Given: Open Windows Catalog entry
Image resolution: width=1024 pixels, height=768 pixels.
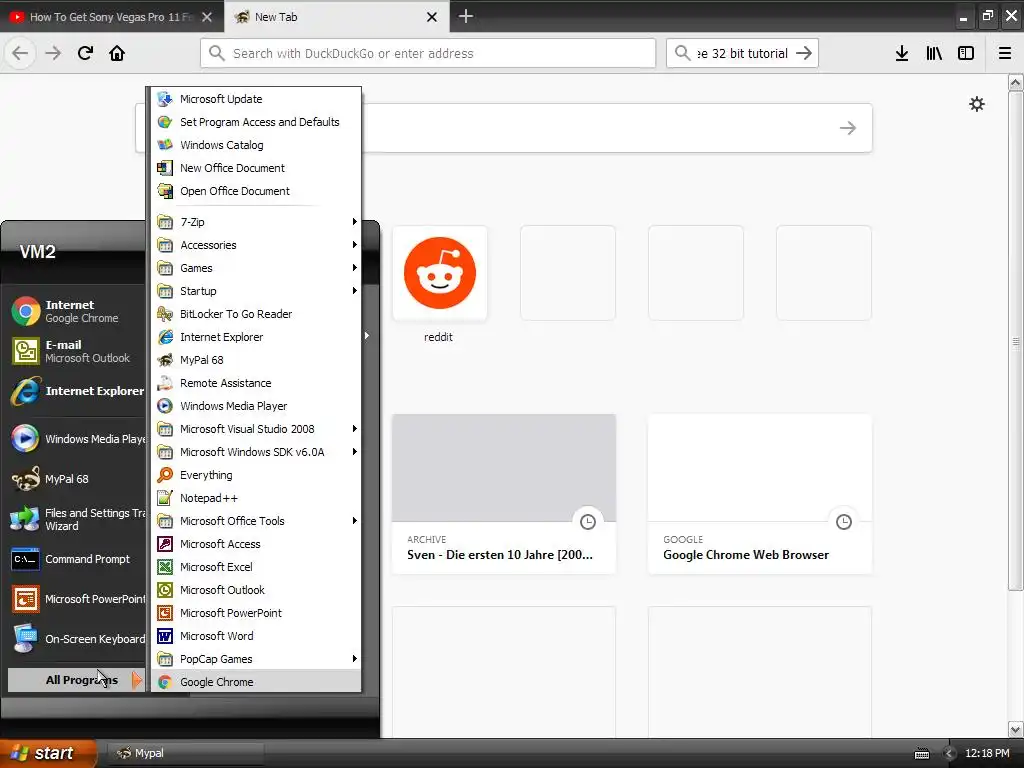Looking at the screenshot, I should tap(256, 145).
